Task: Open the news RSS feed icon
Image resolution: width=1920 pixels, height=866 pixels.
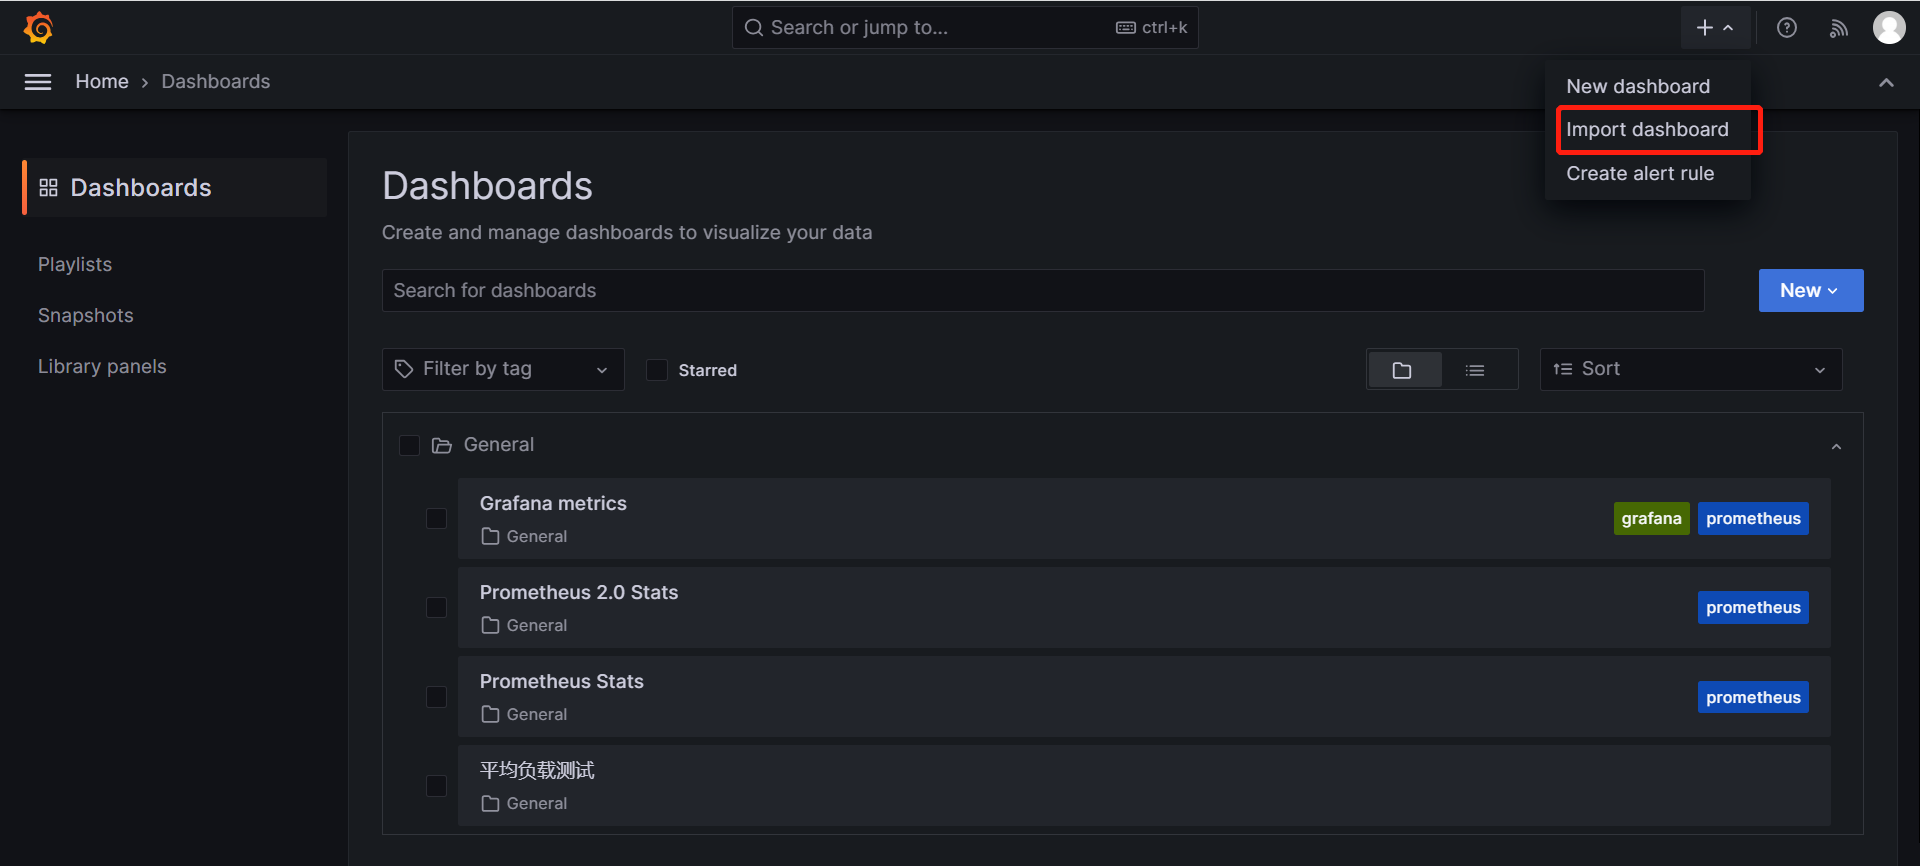Action: click(x=1838, y=28)
